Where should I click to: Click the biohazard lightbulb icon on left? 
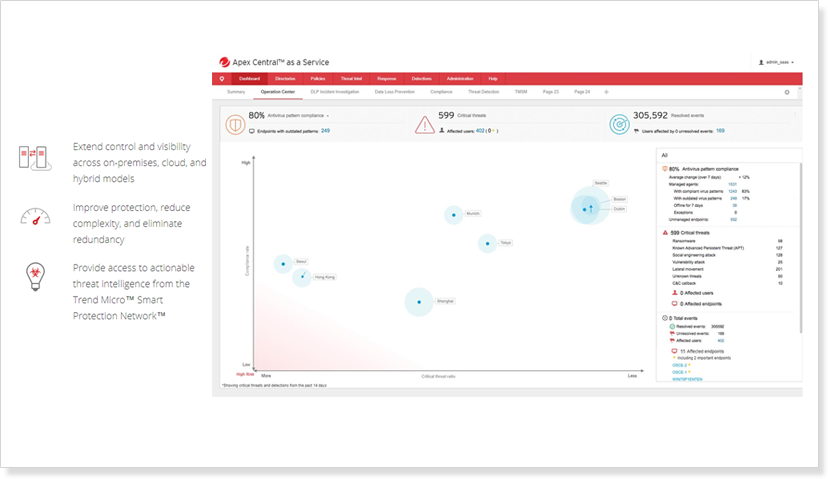35,276
